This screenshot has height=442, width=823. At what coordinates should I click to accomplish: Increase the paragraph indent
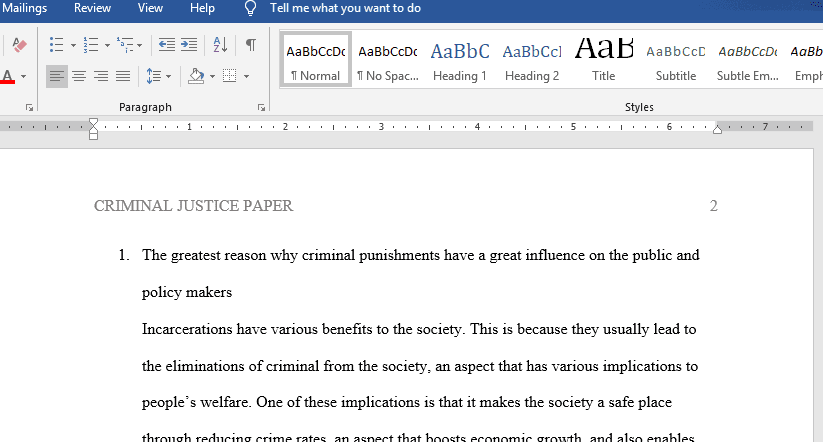coord(189,45)
